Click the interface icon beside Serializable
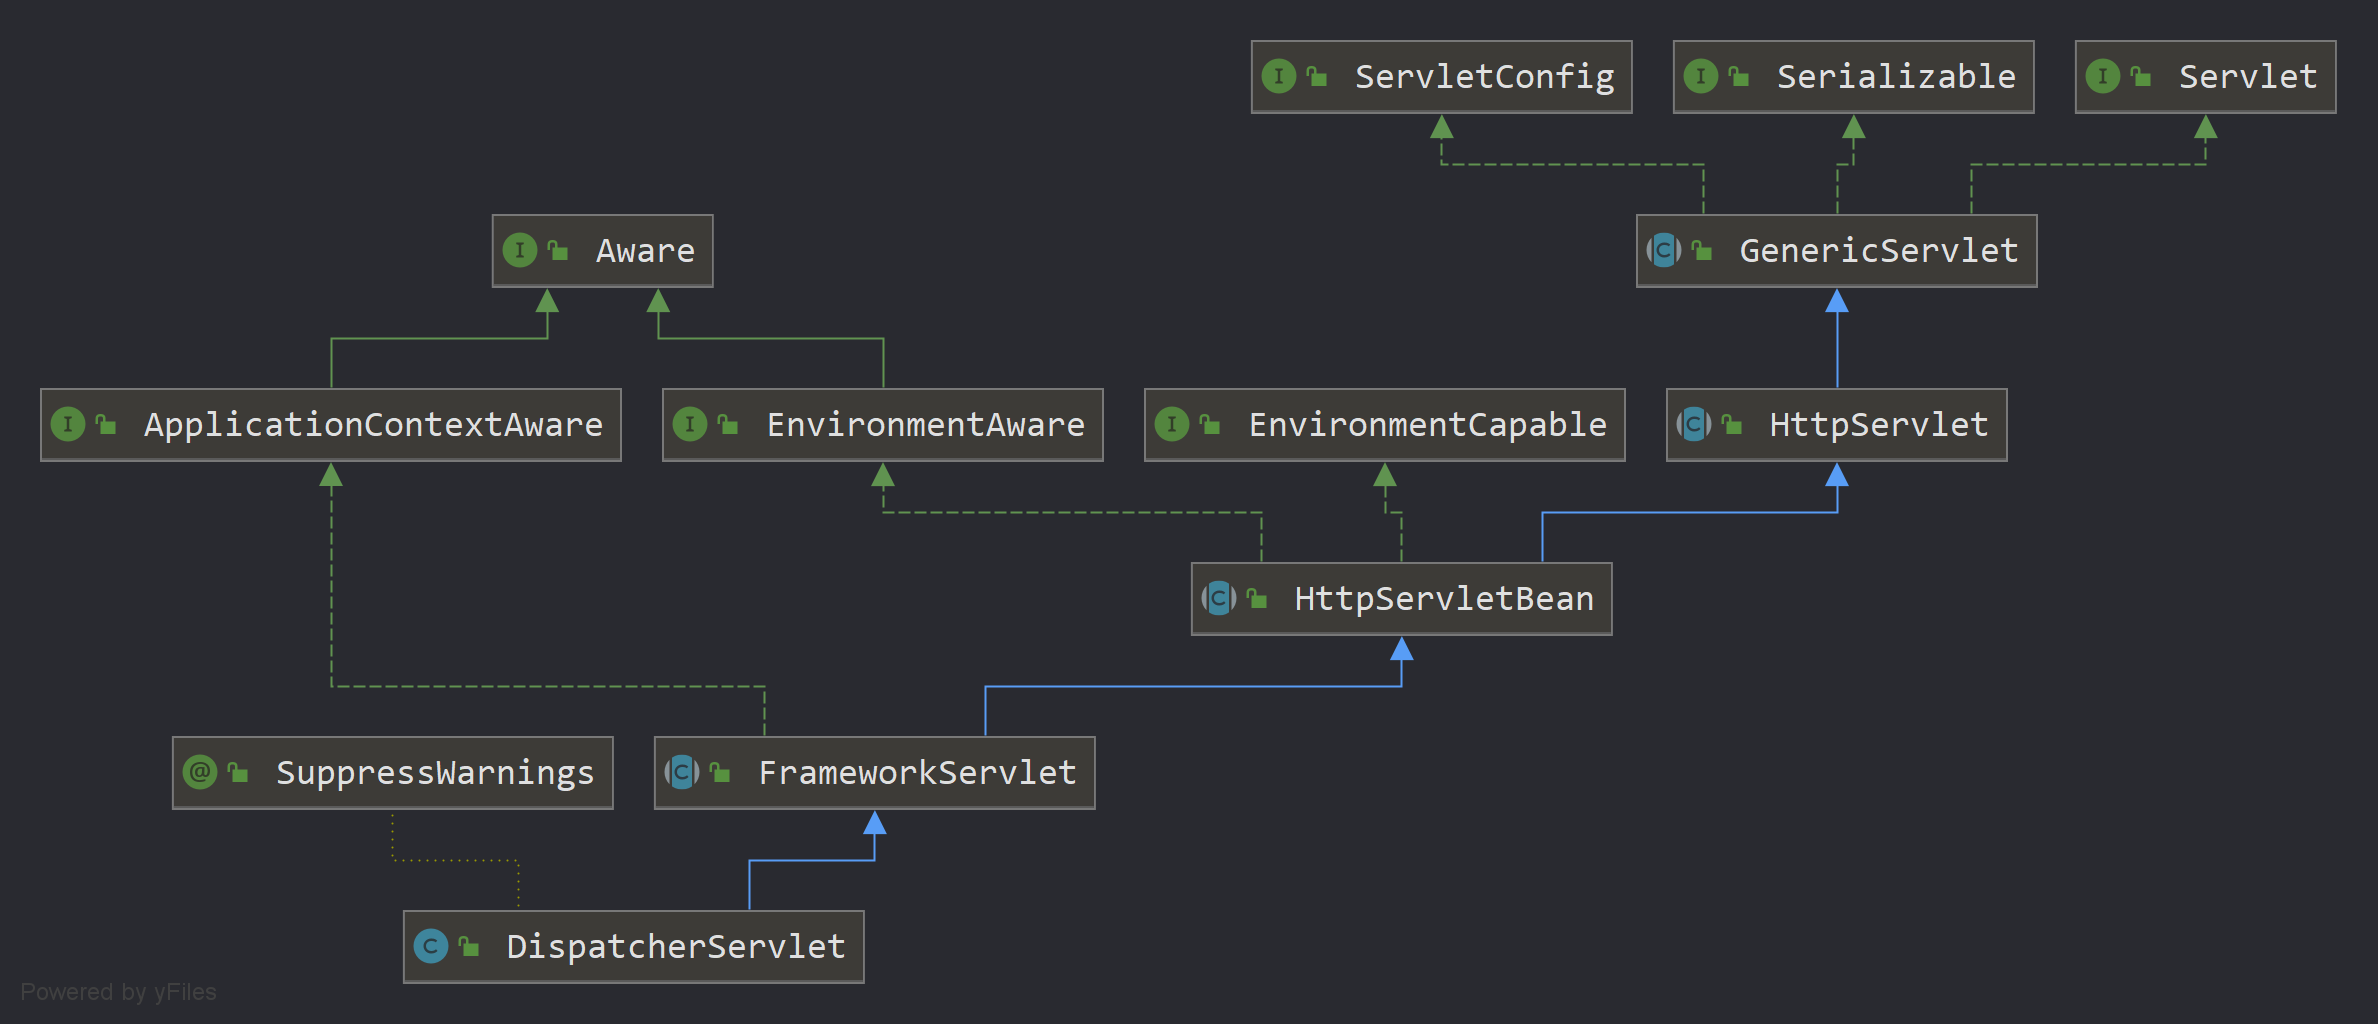The height and width of the screenshot is (1024, 2378). coord(1701,76)
